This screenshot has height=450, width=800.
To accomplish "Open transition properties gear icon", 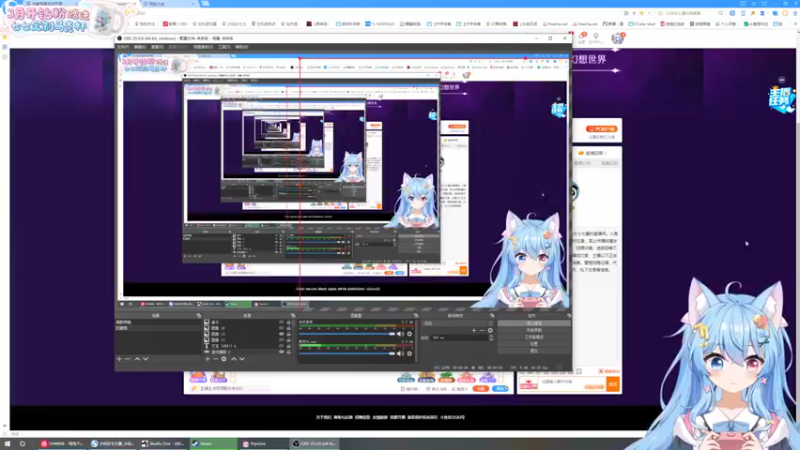I will coord(490,331).
